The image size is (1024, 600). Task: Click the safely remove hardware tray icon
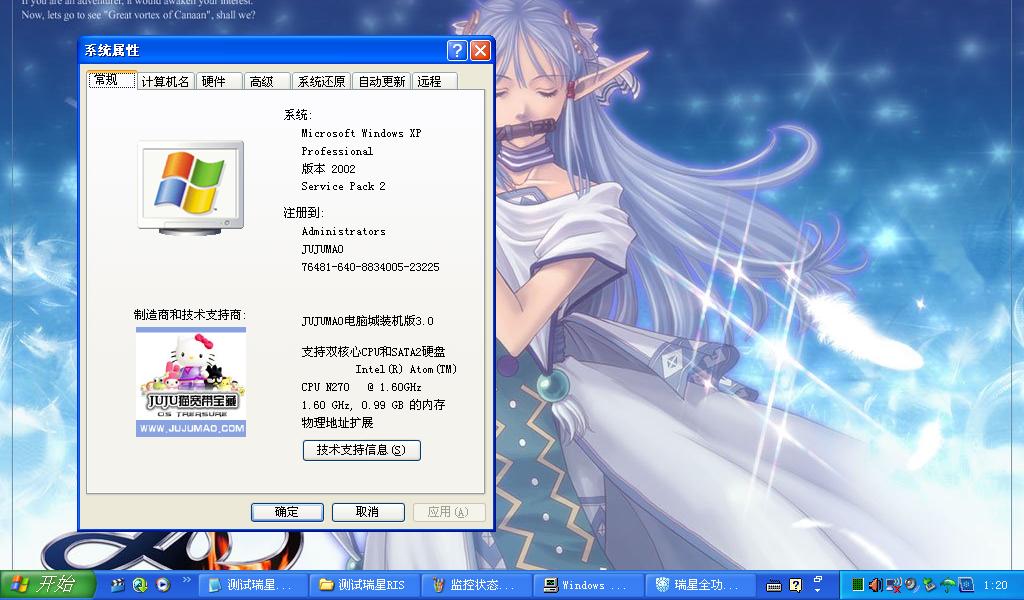(929, 585)
